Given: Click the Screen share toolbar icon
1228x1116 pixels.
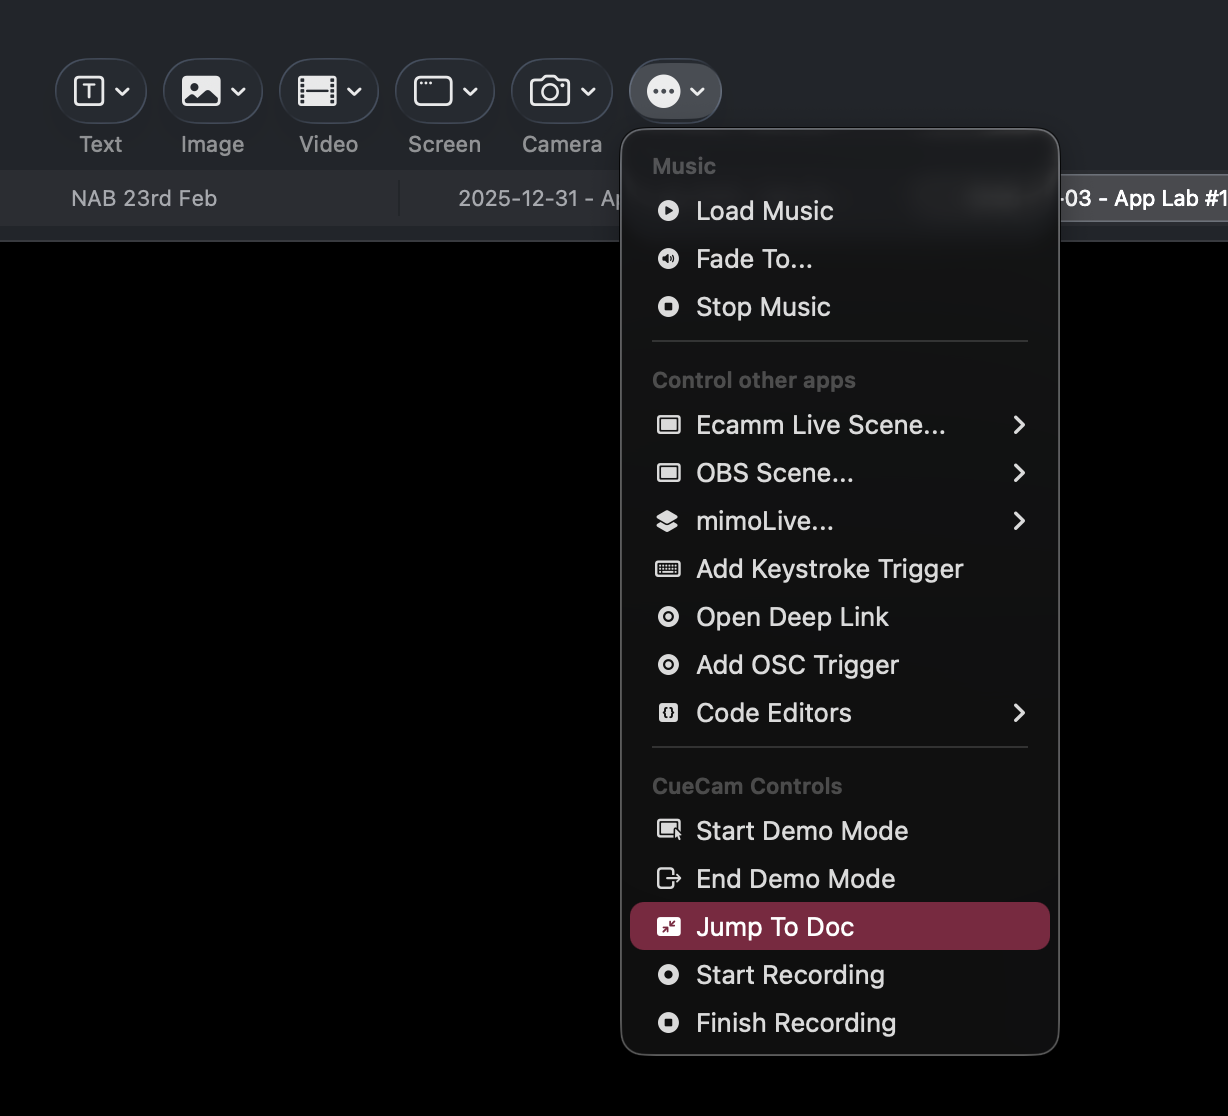Looking at the screenshot, I should click(433, 92).
